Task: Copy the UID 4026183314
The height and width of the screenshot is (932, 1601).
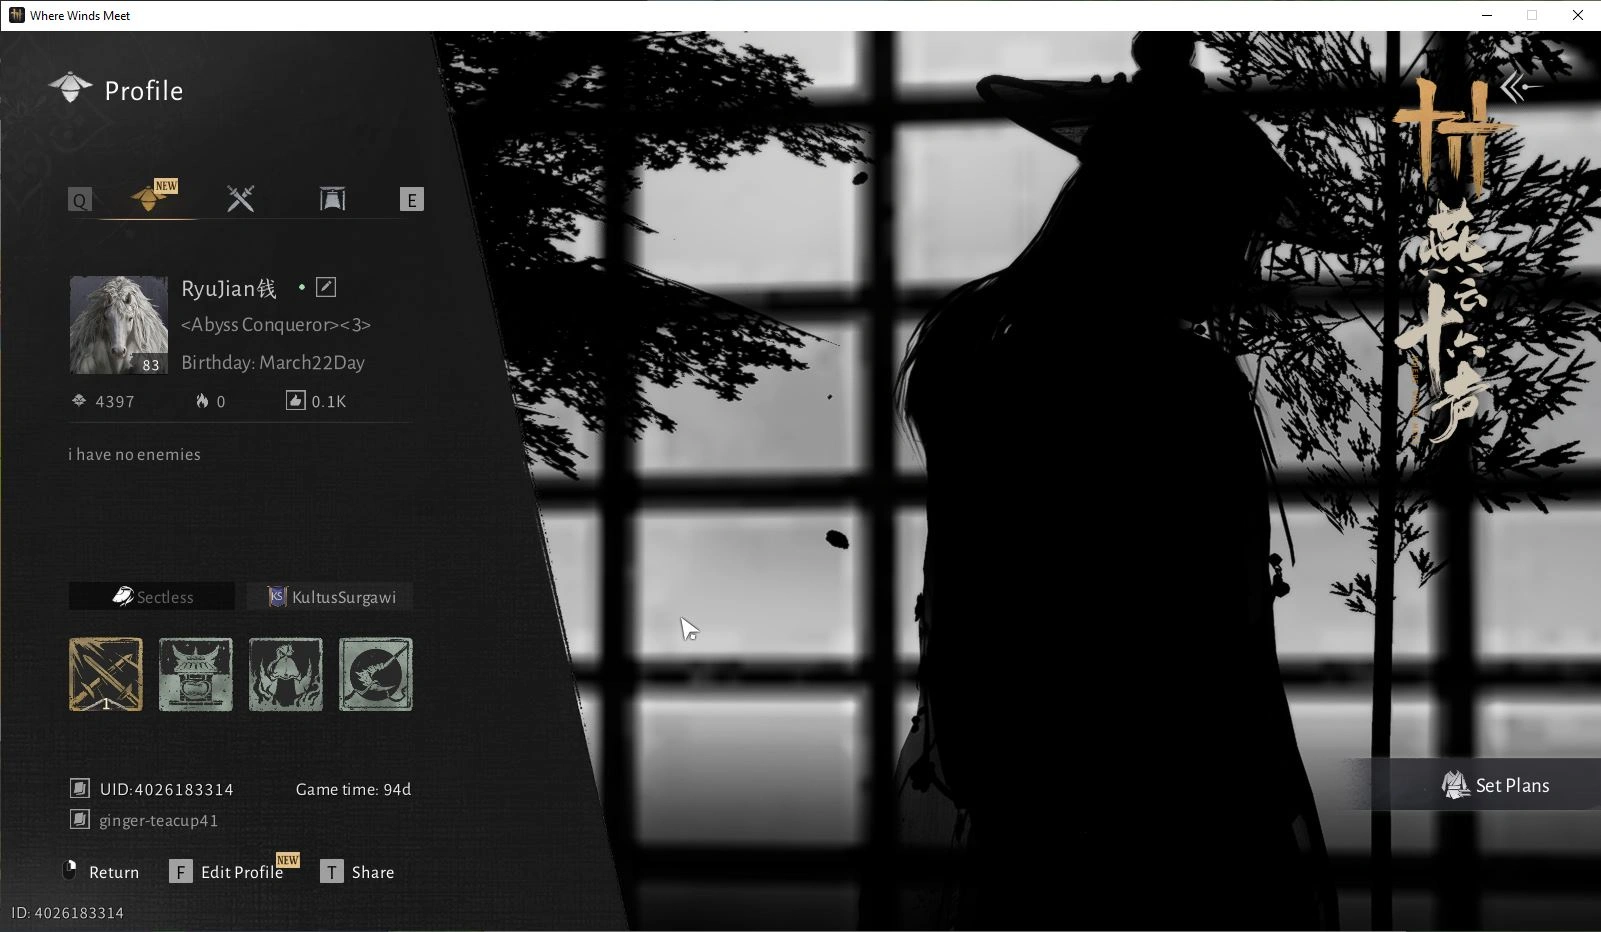Action: (x=80, y=789)
